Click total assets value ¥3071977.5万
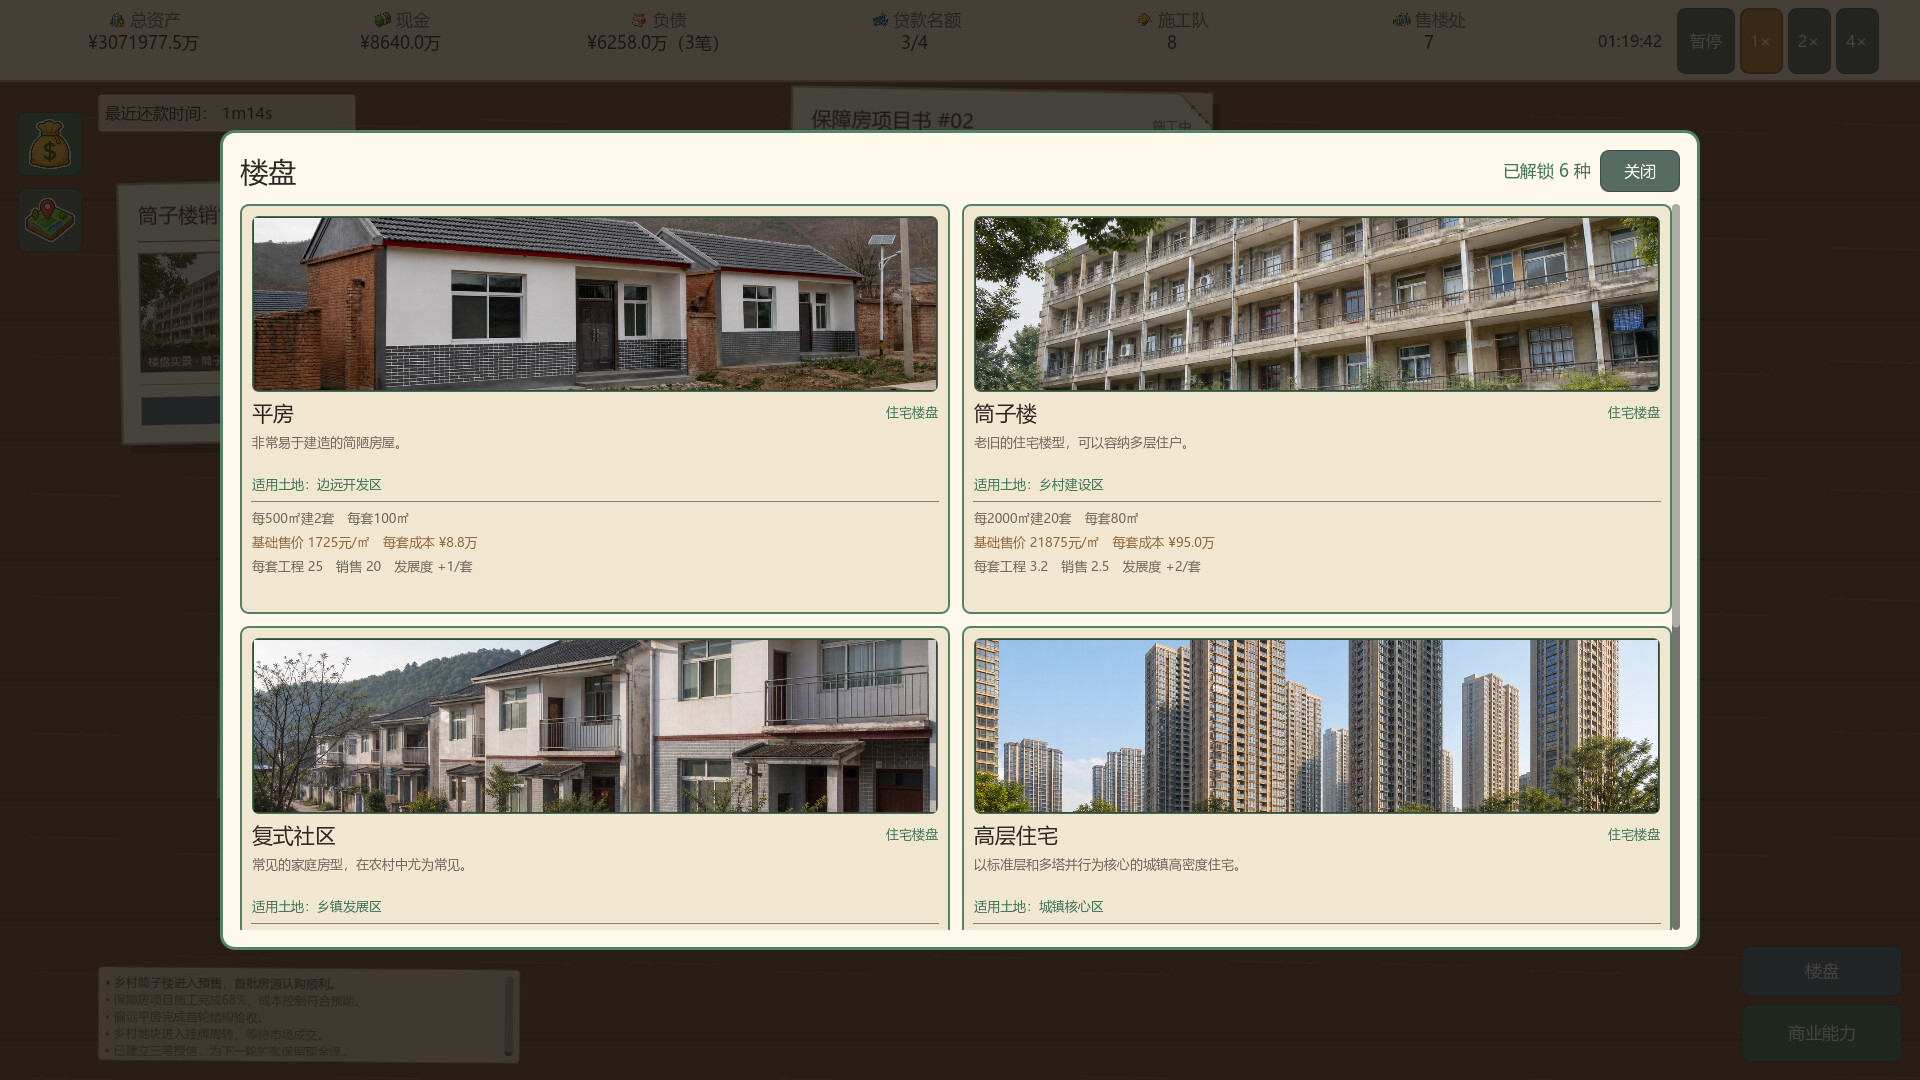Image resolution: width=1920 pixels, height=1080 pixels. tap(143, 43)
